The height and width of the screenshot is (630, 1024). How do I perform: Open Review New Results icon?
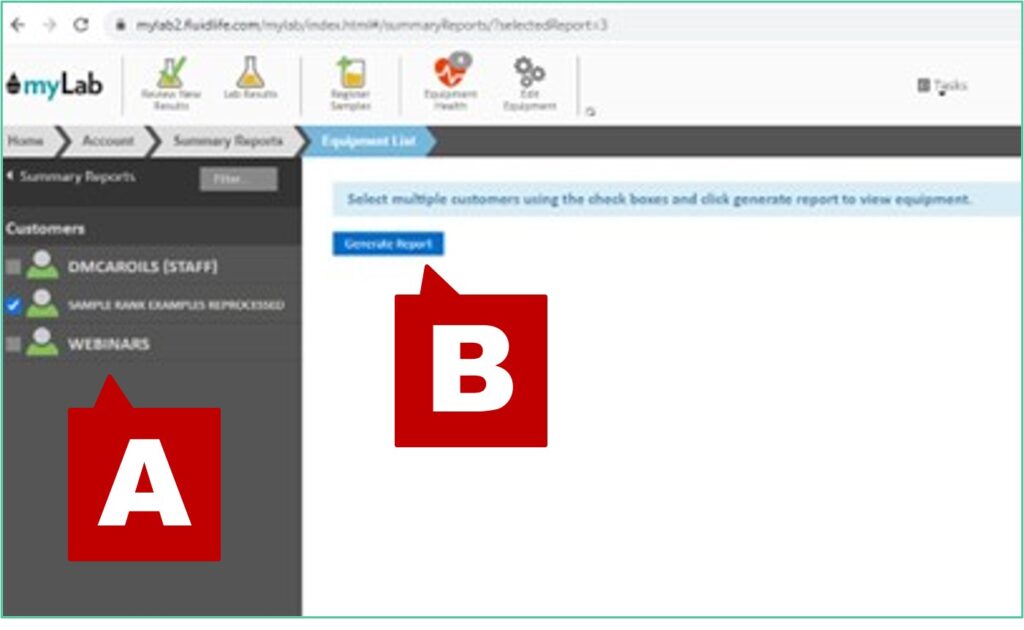(x=171, y=76)
